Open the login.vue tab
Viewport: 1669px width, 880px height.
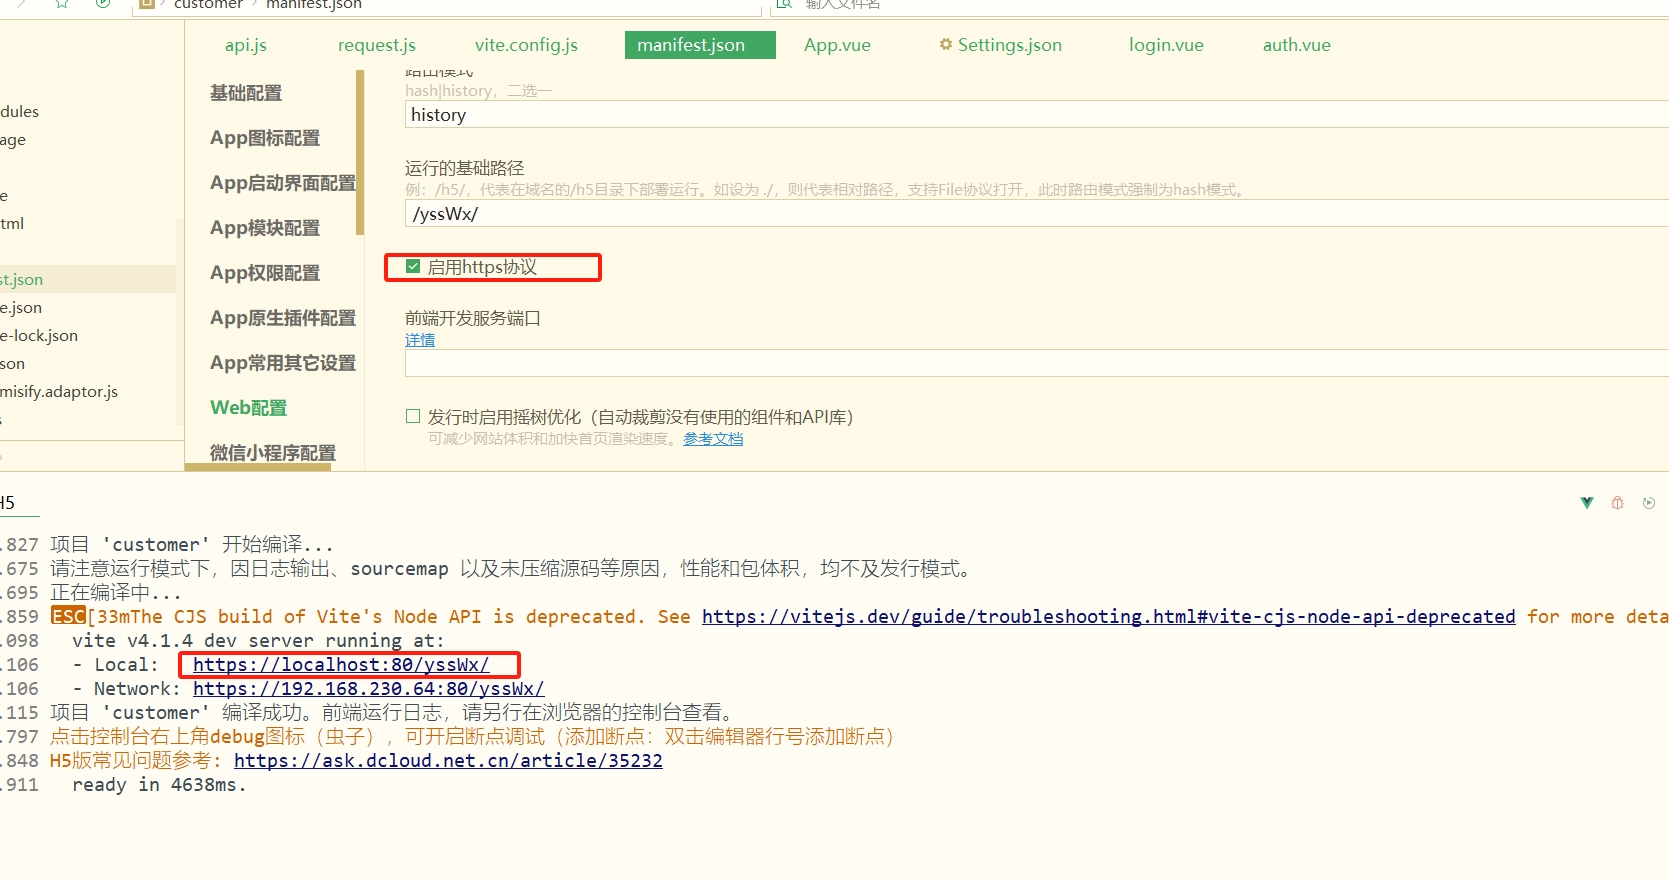click(x=1166, y=45)
